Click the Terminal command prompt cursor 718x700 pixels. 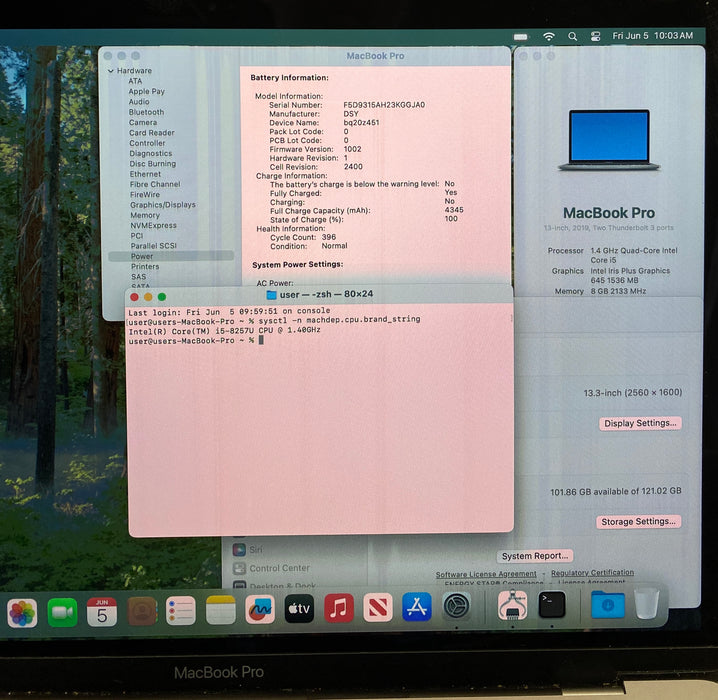pyautogui.click(x=261, y=340)
